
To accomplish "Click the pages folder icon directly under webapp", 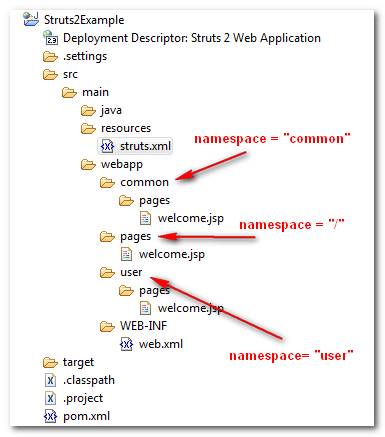I will (107, 236).
